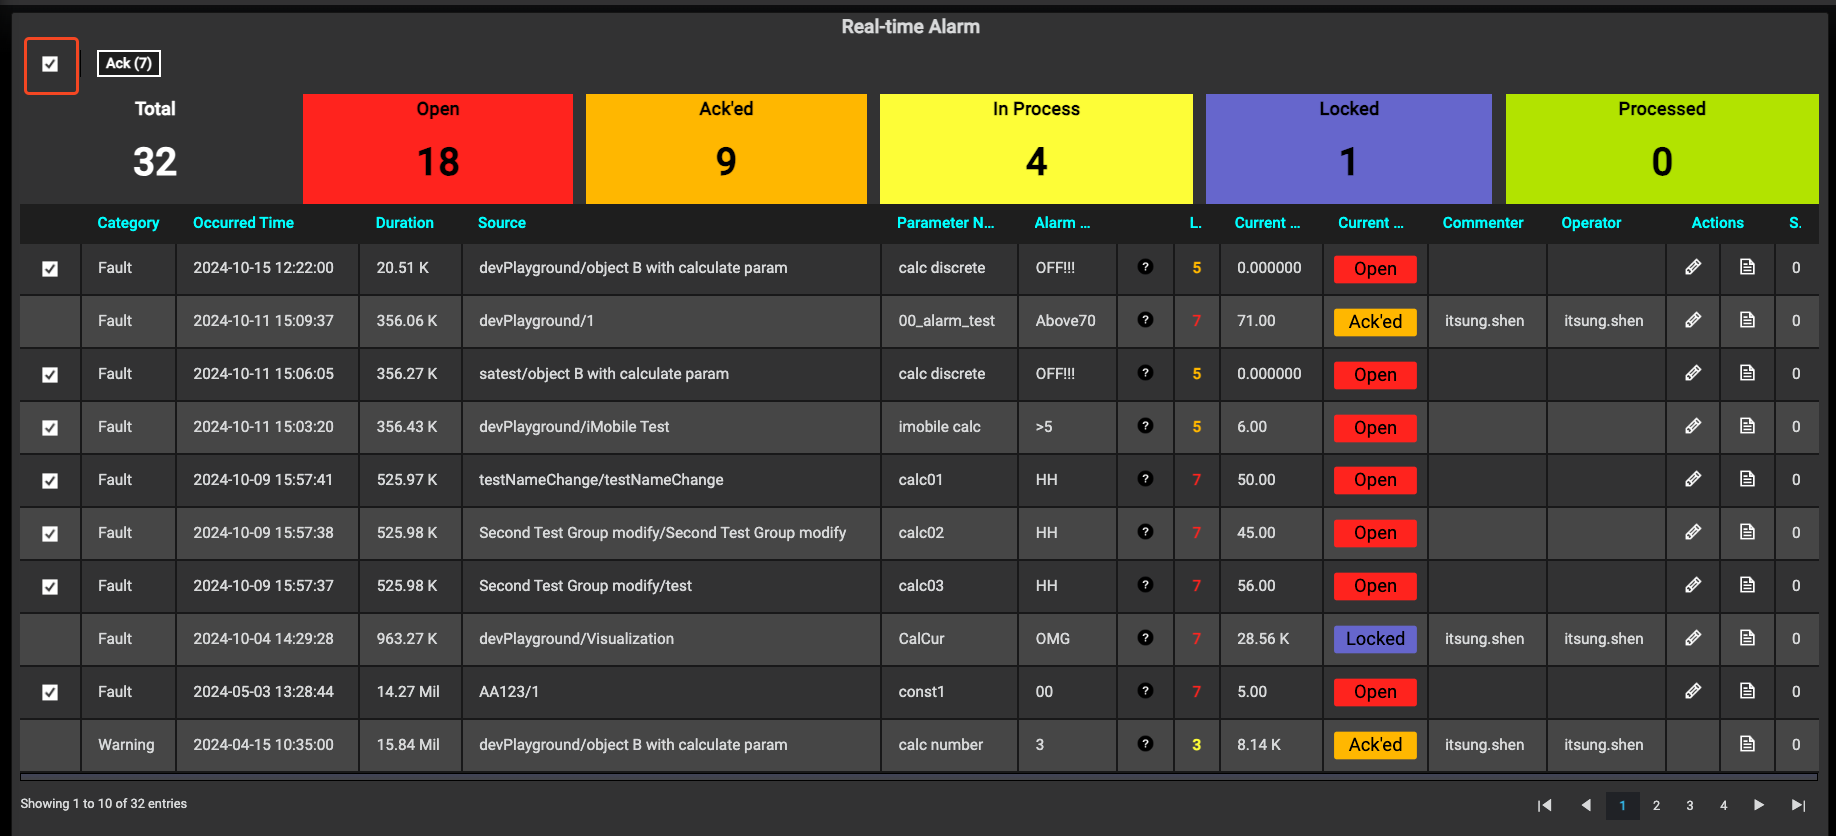Select the red Open summary tile
1836x836 pixels.
pos(437,149)
